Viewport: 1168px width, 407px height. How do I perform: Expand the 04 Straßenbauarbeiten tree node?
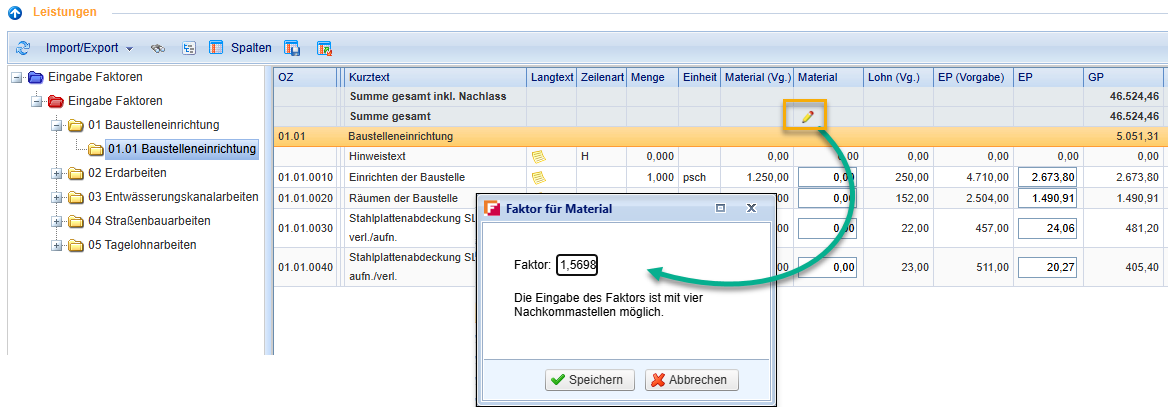click(x=57, y=221)
